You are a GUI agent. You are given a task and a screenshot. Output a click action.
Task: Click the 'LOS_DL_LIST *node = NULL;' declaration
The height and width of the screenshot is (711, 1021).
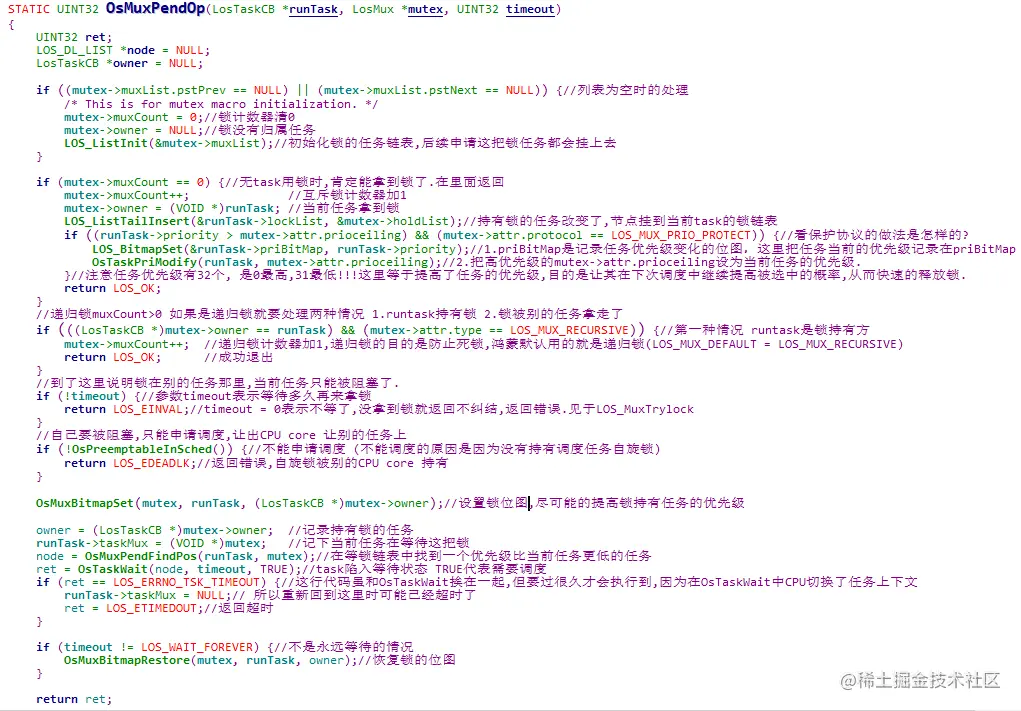coord(122,50)
